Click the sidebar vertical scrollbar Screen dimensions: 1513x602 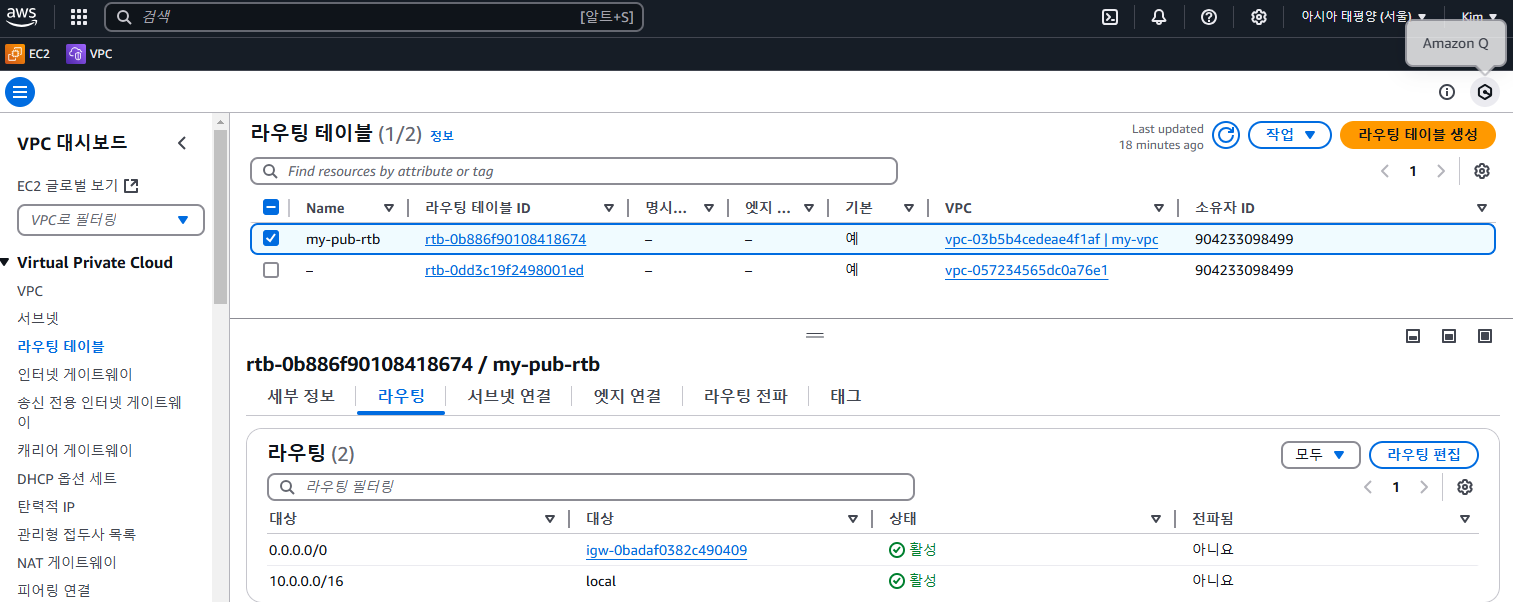click(x=220, y=217)
